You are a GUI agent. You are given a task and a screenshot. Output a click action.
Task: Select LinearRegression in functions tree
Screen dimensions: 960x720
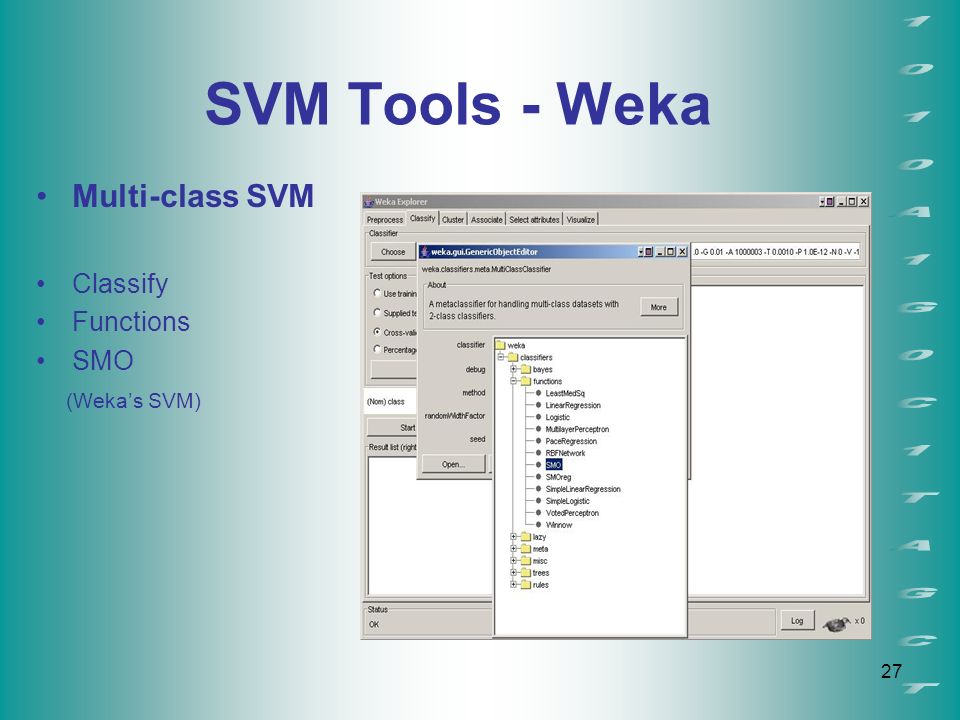[573, 405]
